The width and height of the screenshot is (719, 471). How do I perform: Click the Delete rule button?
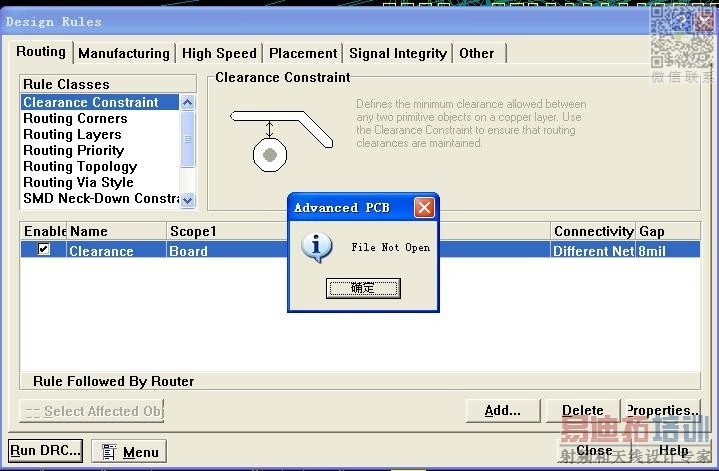point(583,410)
